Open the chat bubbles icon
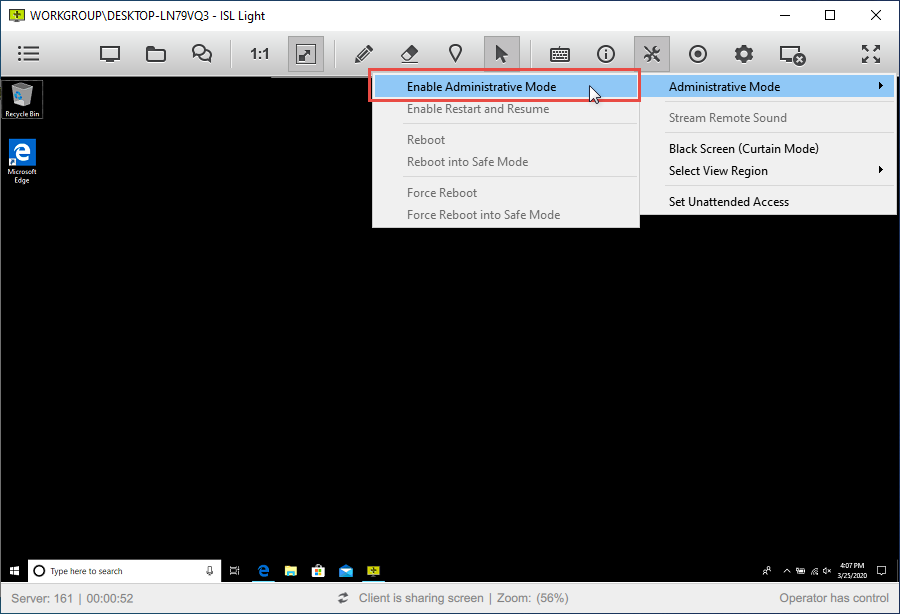 [x=202, y=54]
